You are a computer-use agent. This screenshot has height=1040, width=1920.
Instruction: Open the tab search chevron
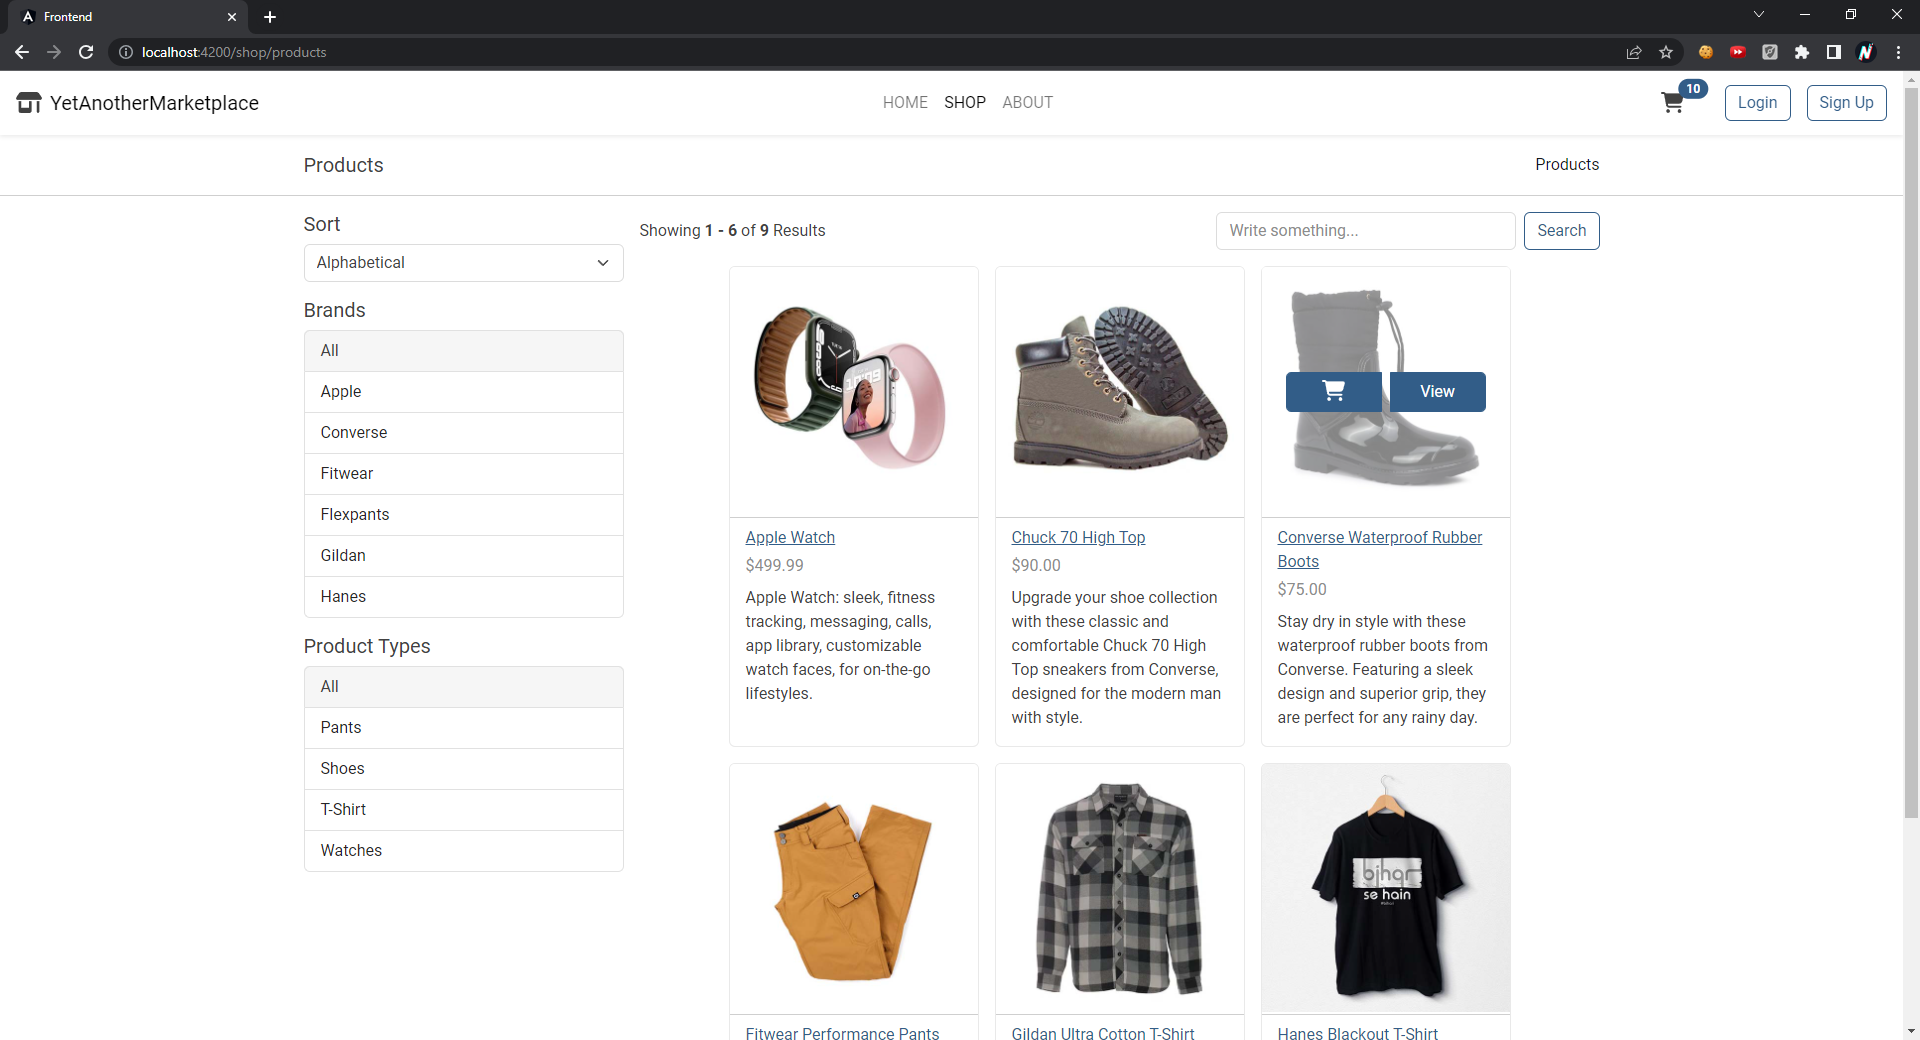click(1759, 14)
